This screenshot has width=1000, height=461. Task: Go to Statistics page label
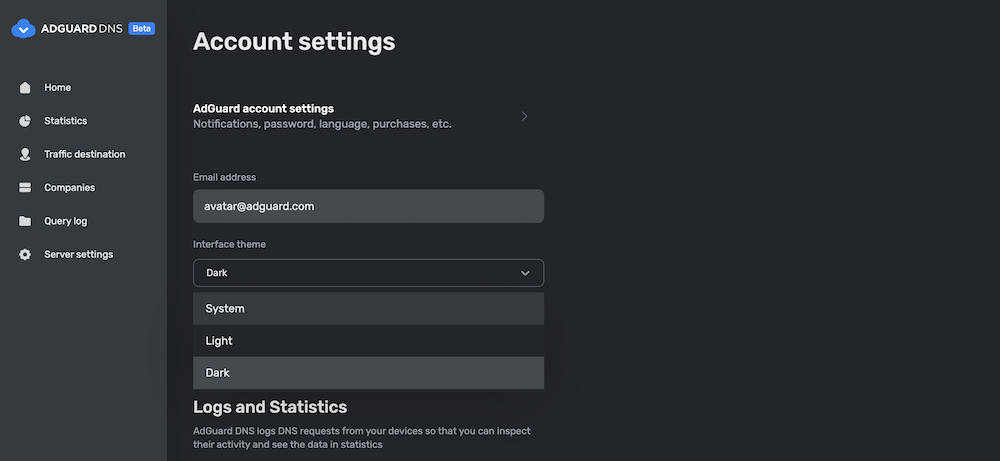pos(66,121)
